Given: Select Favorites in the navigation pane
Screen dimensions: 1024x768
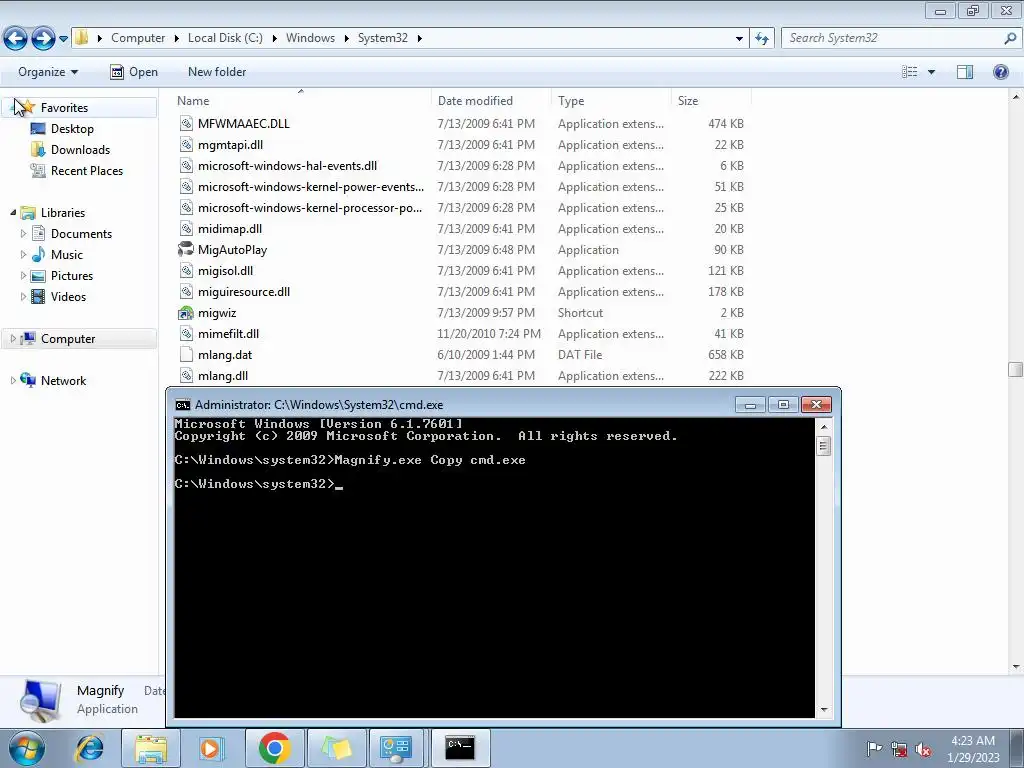Looking at the screenshot, I should pyautogui.click(x=64, y=108).
